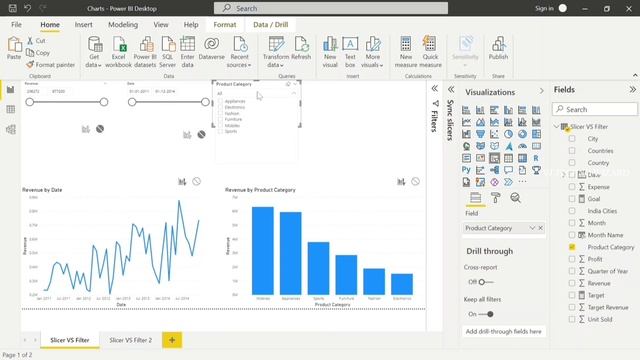Check the Countries field

(x=572, y=151)
